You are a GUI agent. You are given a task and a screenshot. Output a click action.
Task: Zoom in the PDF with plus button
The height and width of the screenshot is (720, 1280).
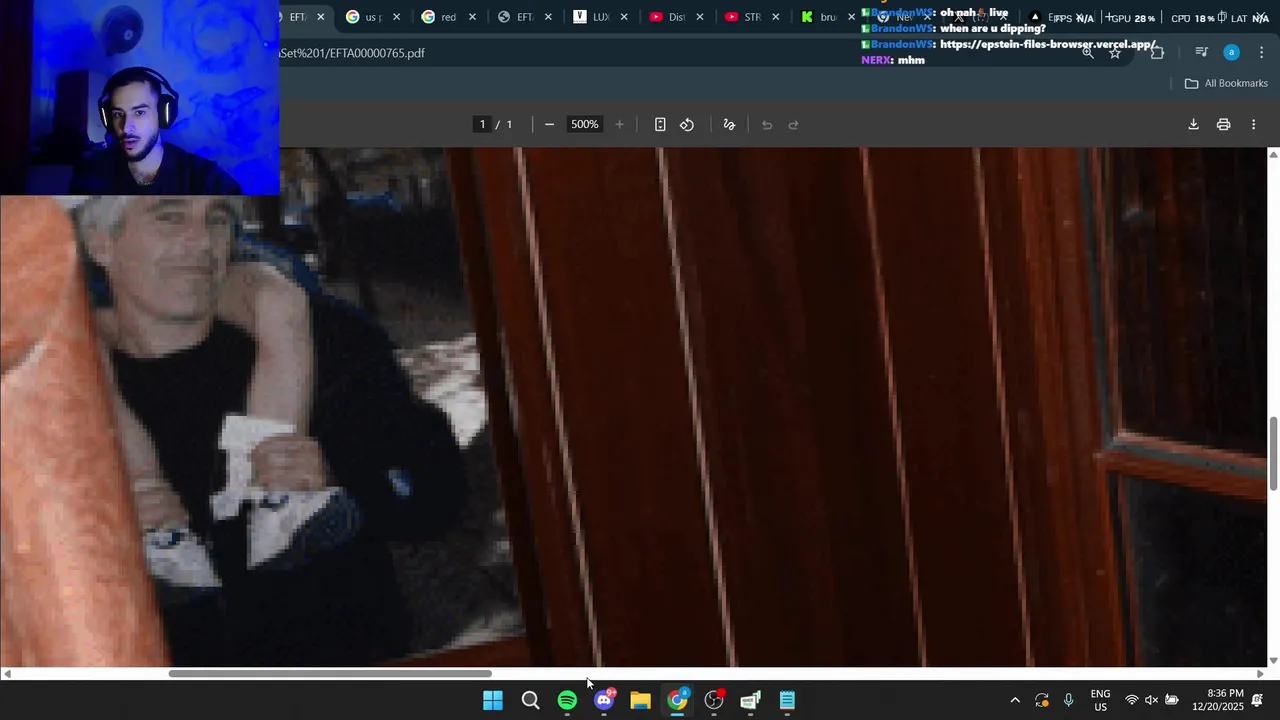[619, 124]
